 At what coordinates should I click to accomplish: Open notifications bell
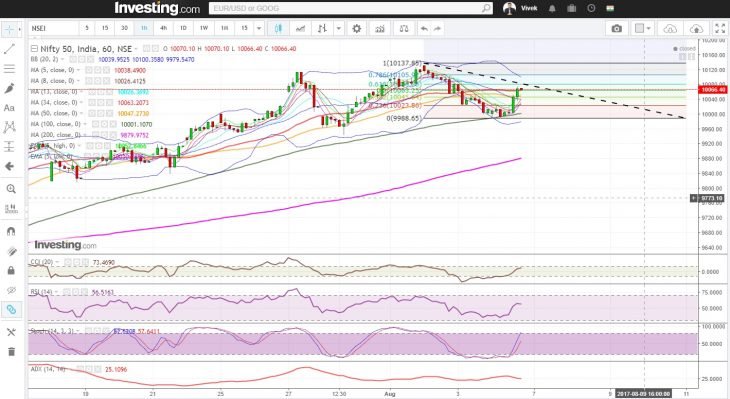click(552, 8)
